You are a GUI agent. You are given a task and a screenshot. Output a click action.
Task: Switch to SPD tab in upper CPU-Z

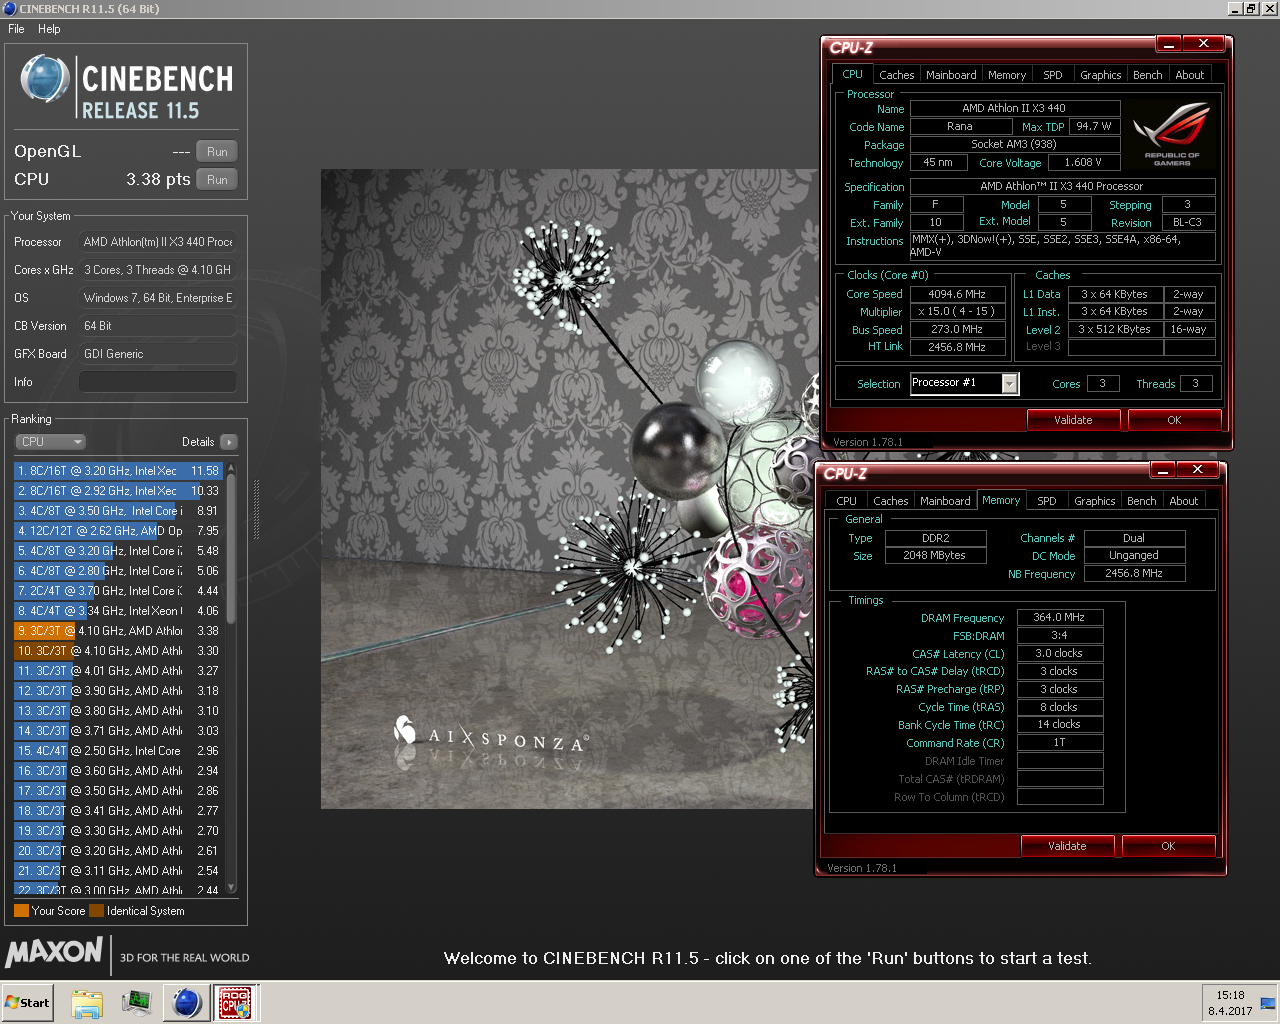(x=1053, y=75)
